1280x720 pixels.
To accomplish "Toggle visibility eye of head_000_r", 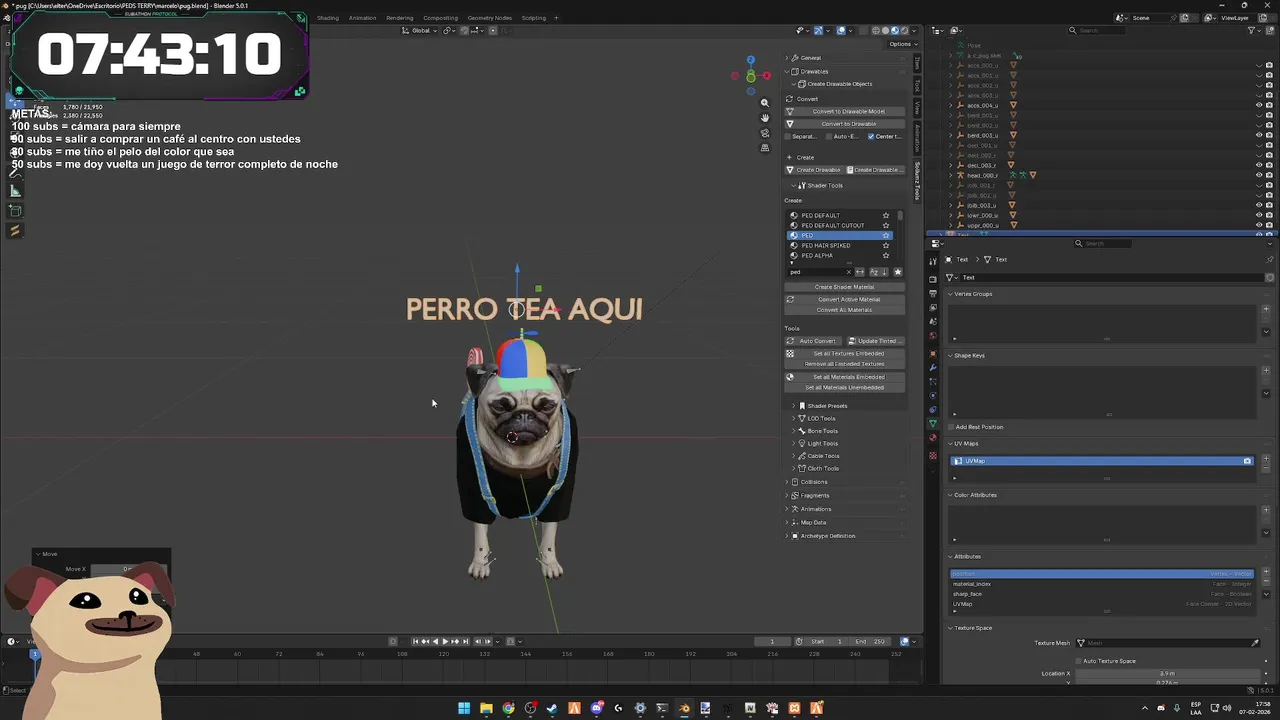I will point(1259,175).
